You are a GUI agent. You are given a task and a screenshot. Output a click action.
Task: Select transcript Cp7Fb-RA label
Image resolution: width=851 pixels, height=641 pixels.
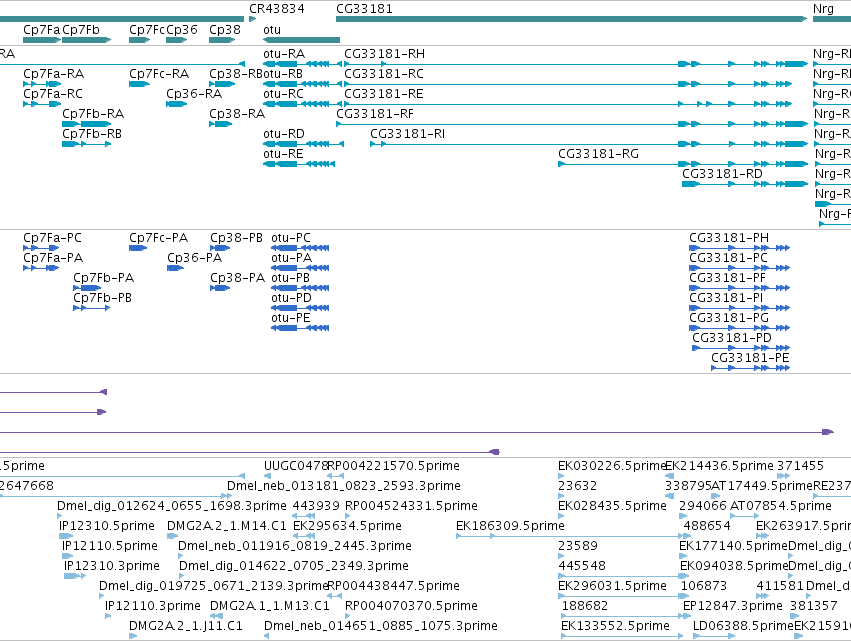tap(93, 114)
